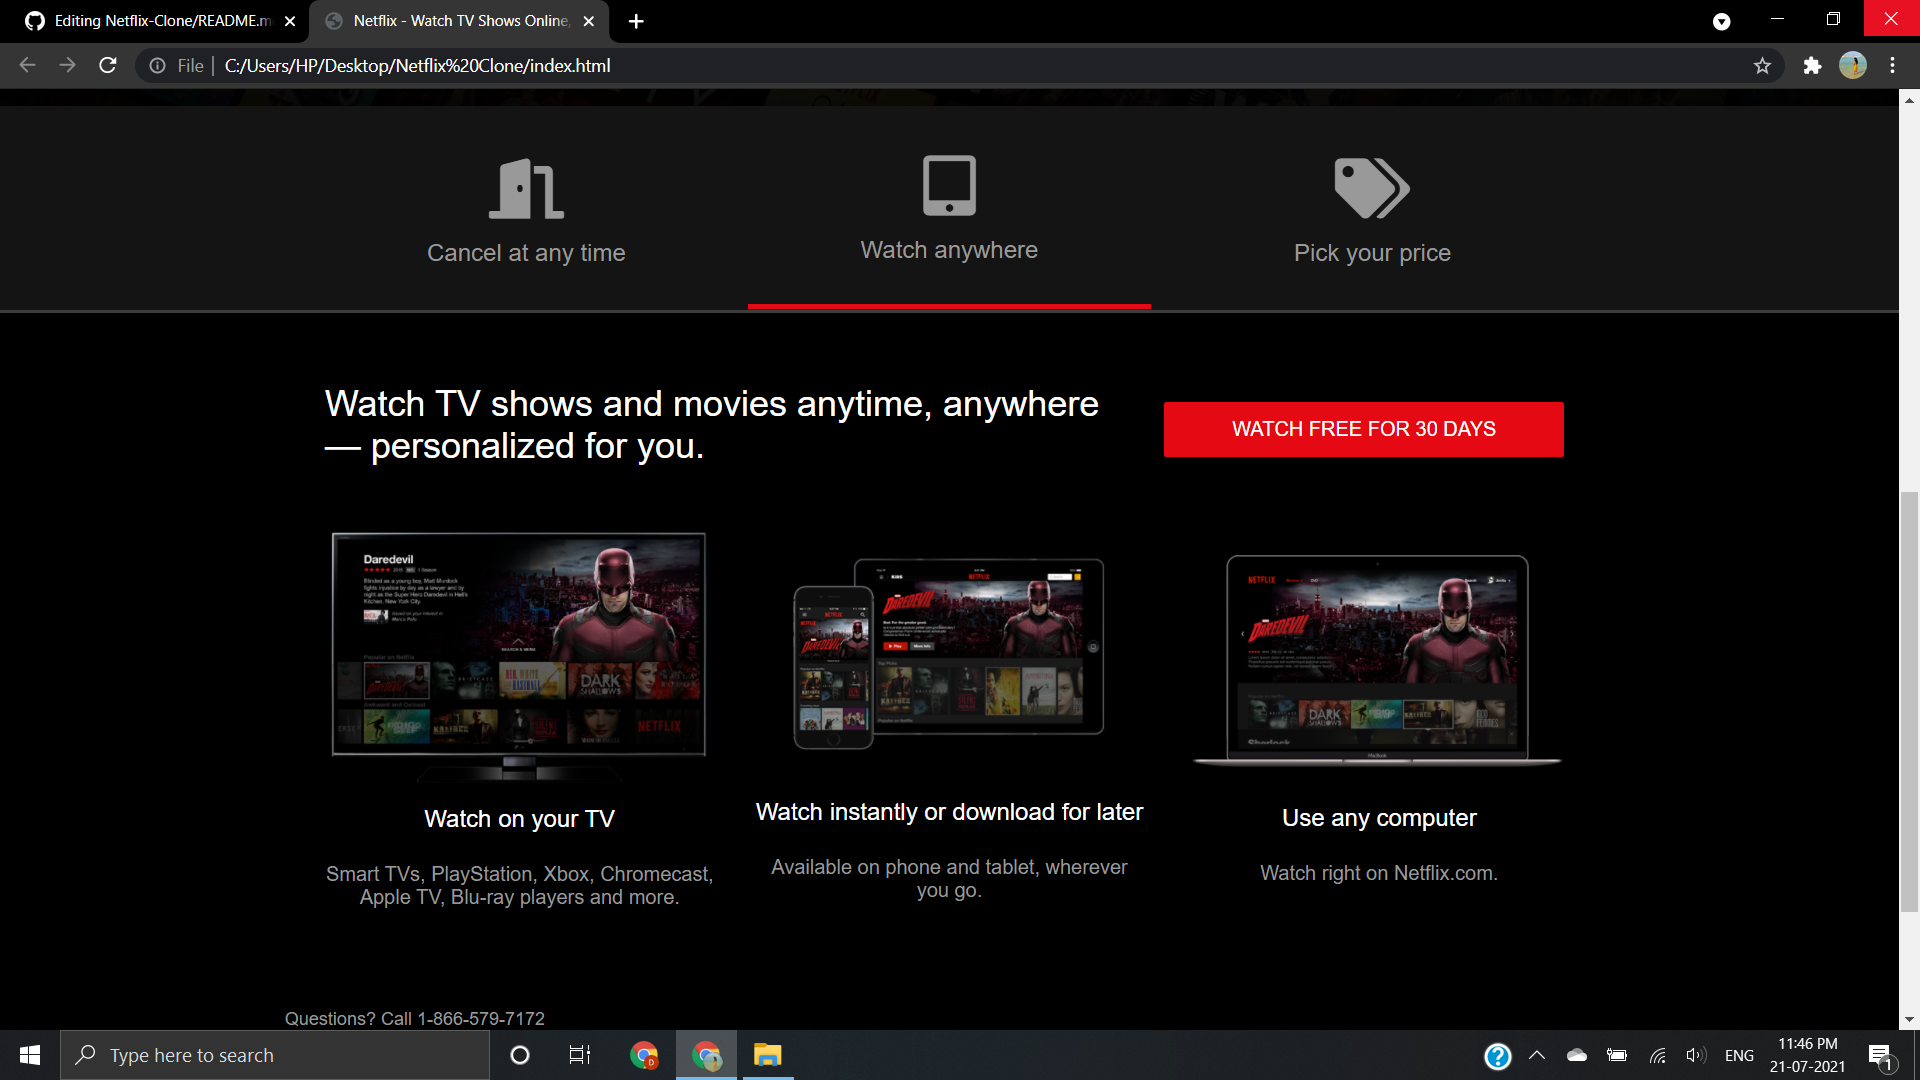Image resolution: width=1920 pixels, height=1080 pixels.
Task: Click the GitHub icon on the README tab
Action: click(34, 20)
